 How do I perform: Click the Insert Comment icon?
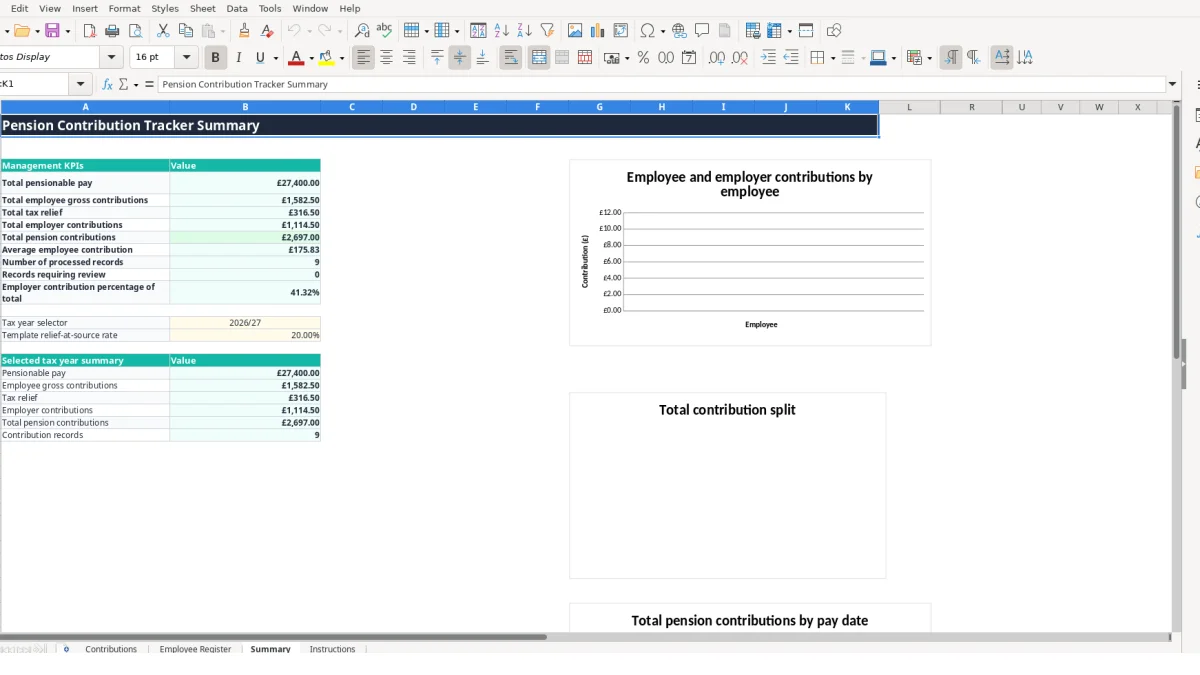coord(702,31)
